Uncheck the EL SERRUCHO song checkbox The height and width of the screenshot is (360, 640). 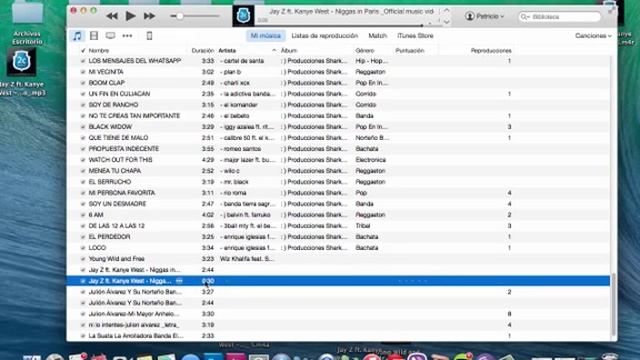pos(83,182)
